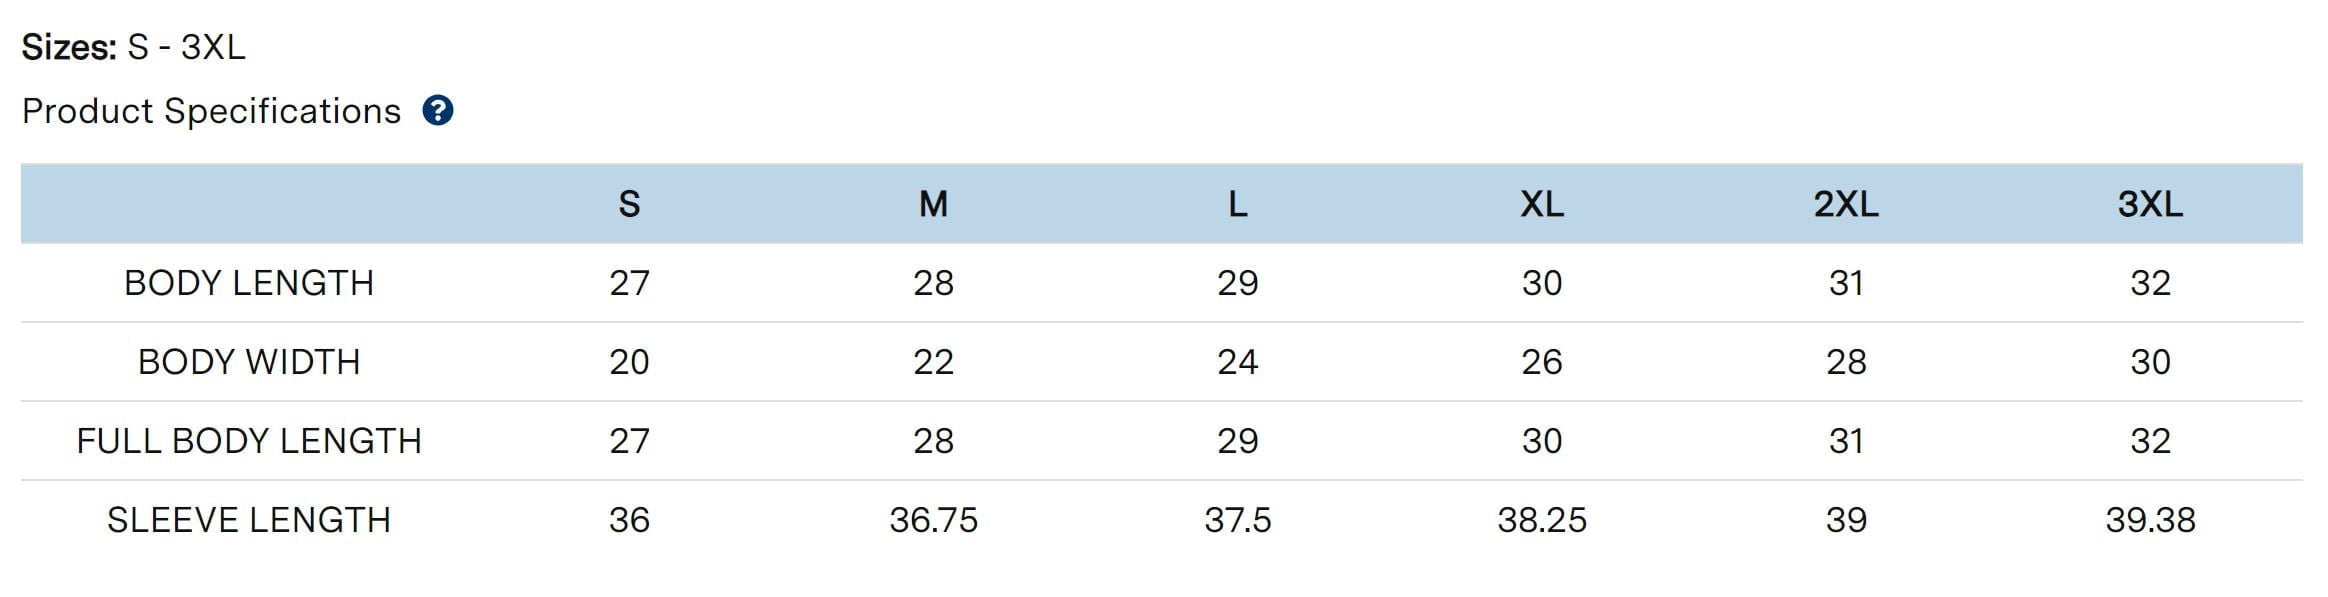
Task: Click the 39.38 sleeve length cell
Action: pos(2150,520)
